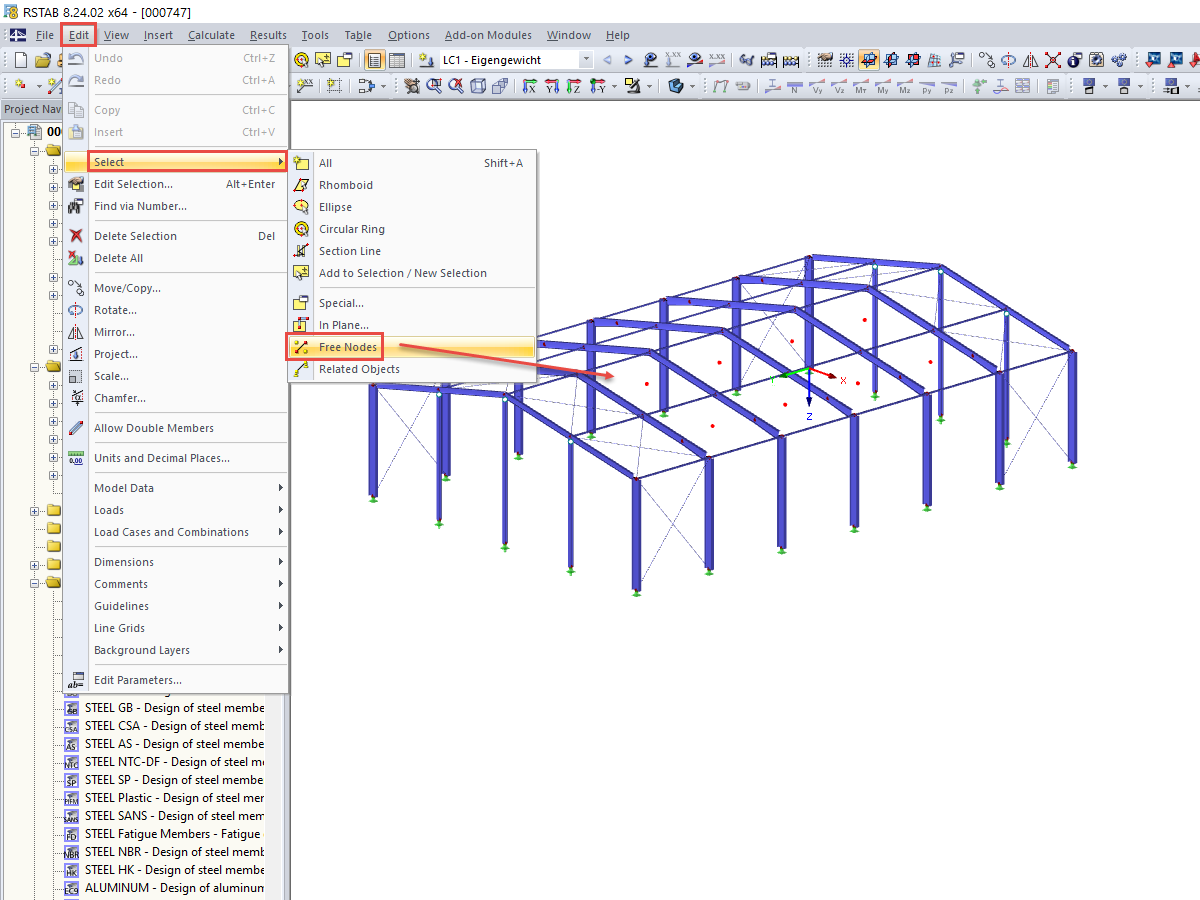Click the zoom window magnifier toolbar icon
This screenshot has width=1200, height=900.
tap(433, 86)
